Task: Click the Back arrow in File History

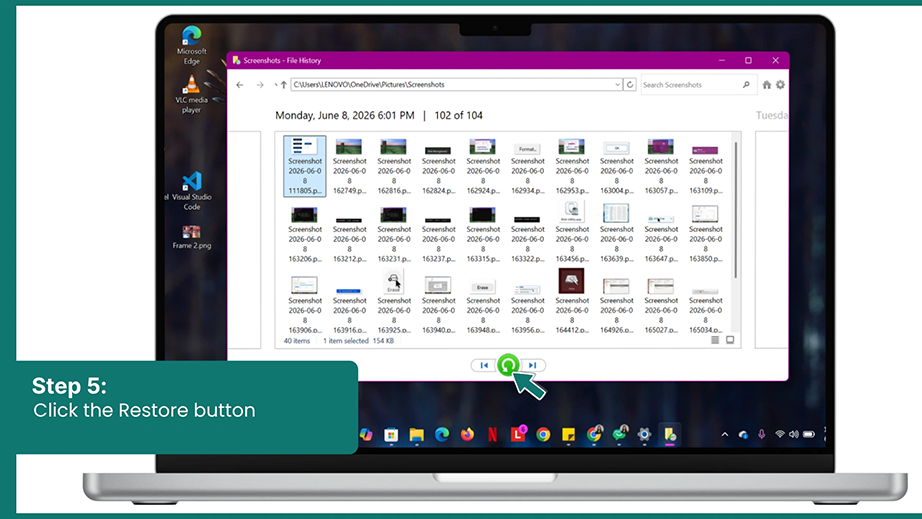Action: [x=240, y=85]
